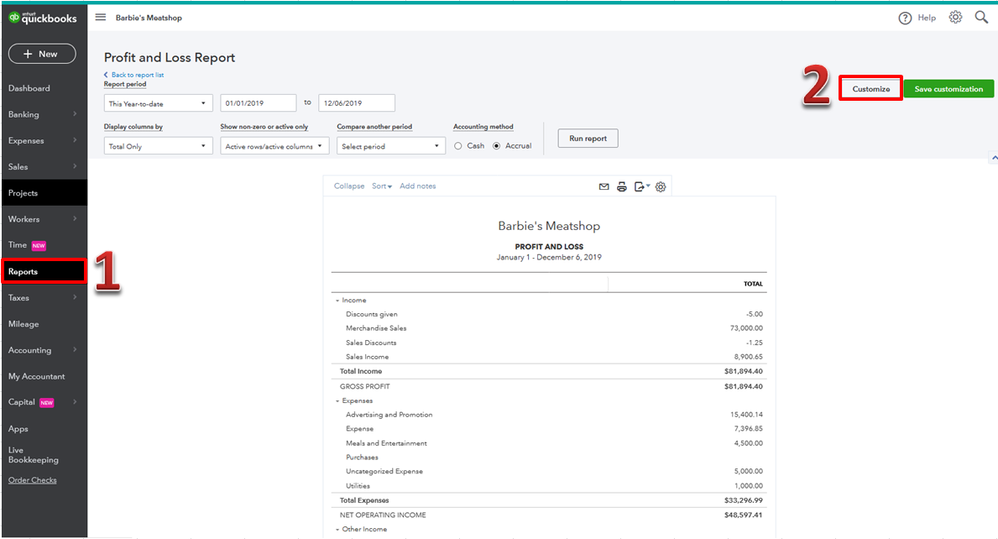Viewport: 998px width, 539px height.
Task: Expand the Banking sidebar submenu
Action: click(x=74, y=114)
